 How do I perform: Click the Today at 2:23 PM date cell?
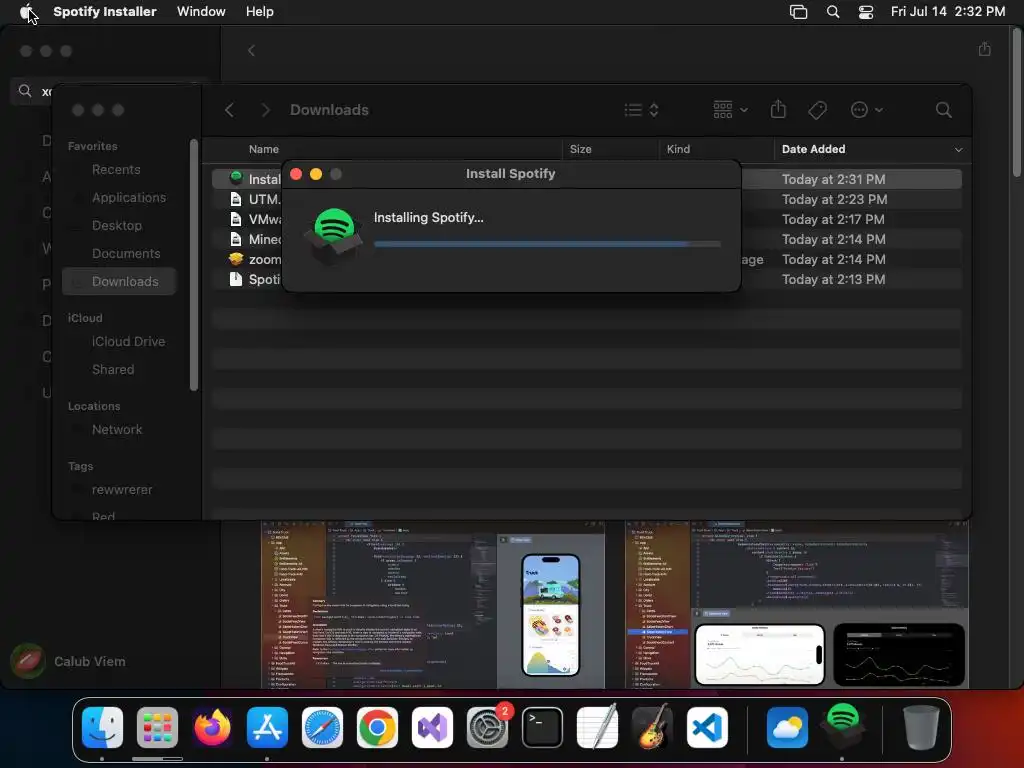coord(834,199)
